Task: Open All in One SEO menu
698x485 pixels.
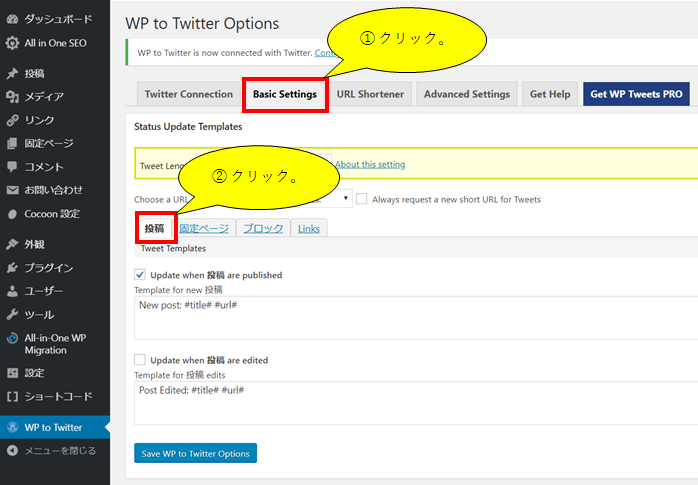Action: pos(55,43)
